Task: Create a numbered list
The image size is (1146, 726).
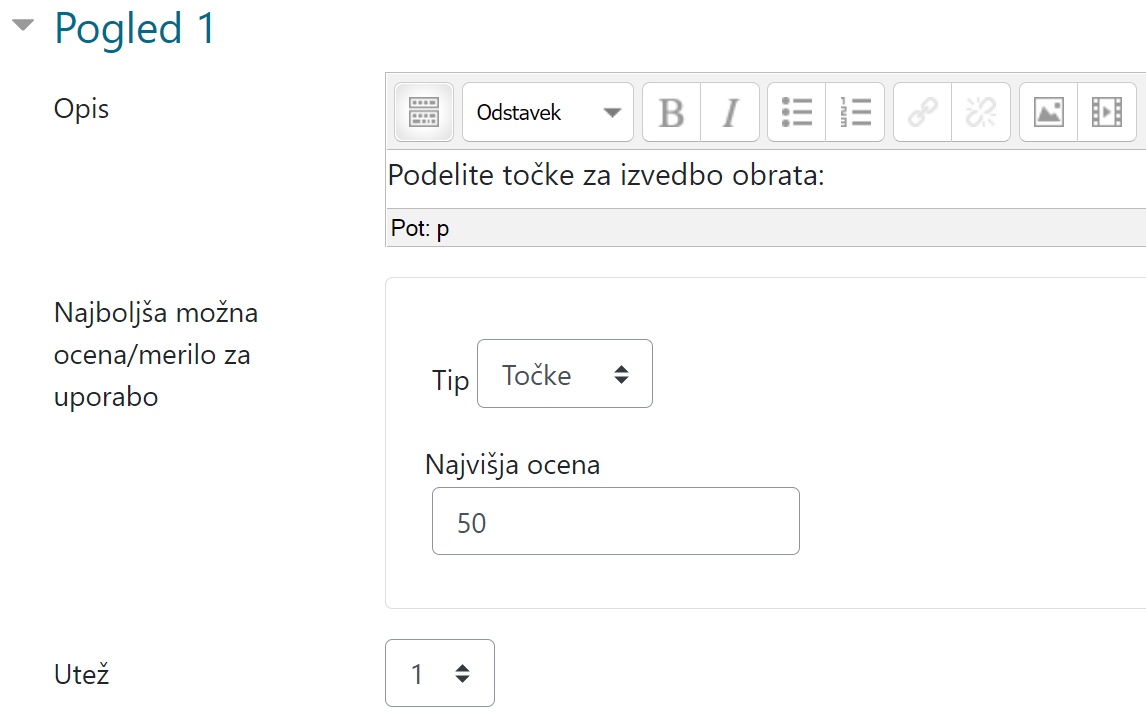Action: 856,112
